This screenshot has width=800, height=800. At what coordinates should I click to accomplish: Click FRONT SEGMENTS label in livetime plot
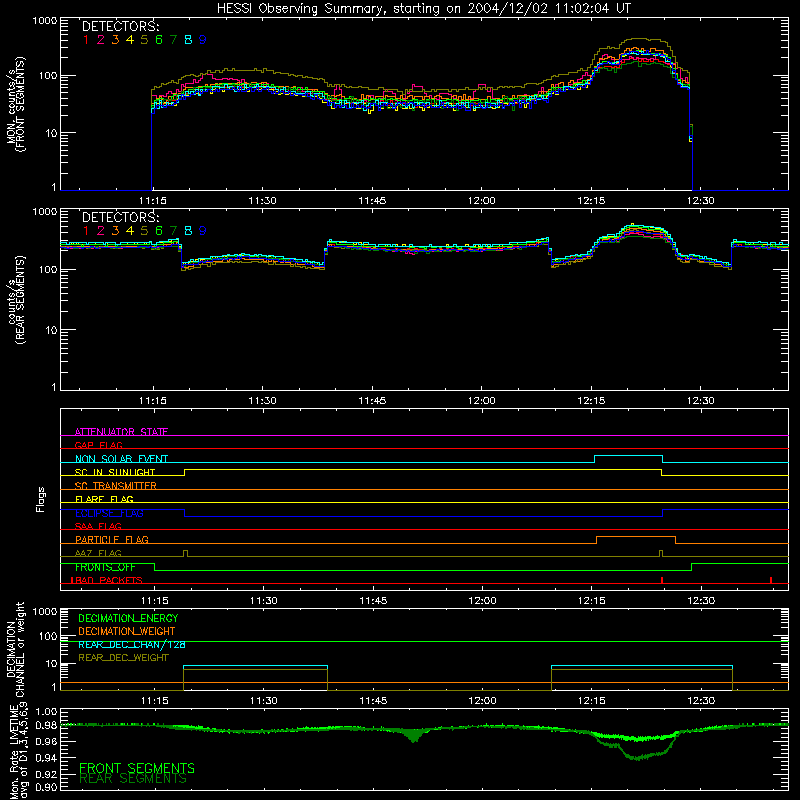point(137,768)
